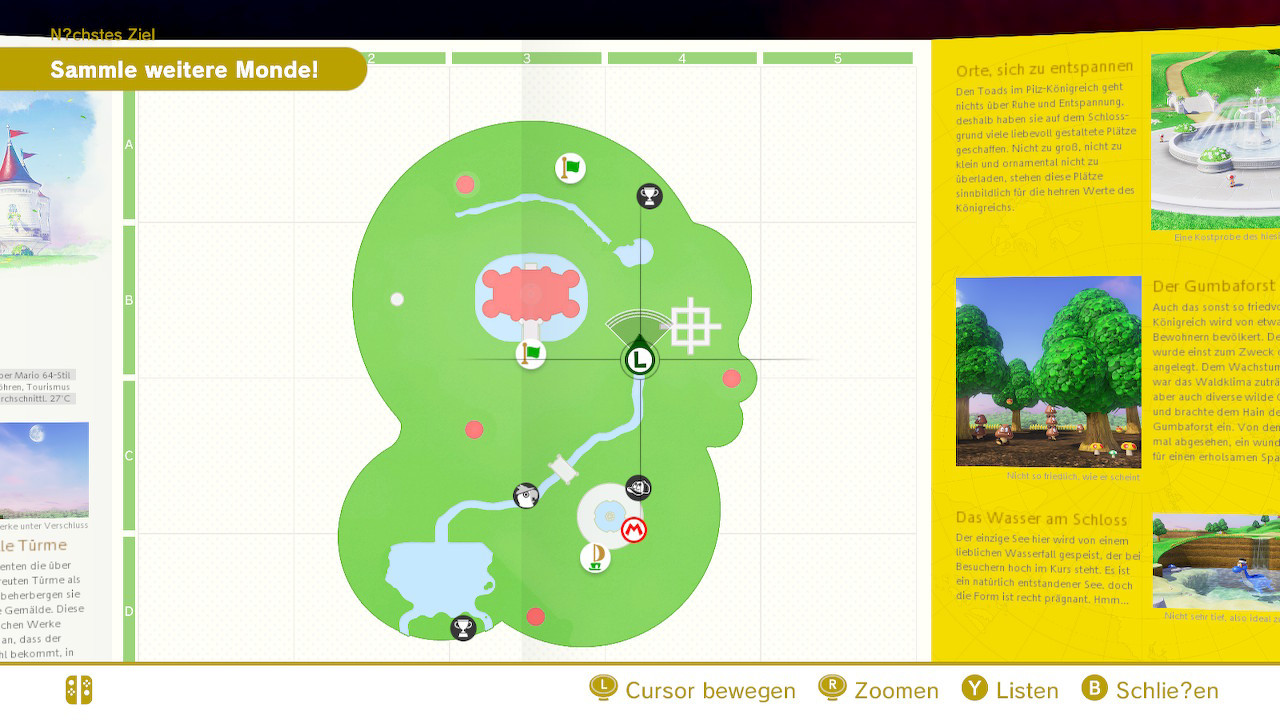Click the pink dot at the island's bottom
The image size is (1280, 720).
(536, 616)
